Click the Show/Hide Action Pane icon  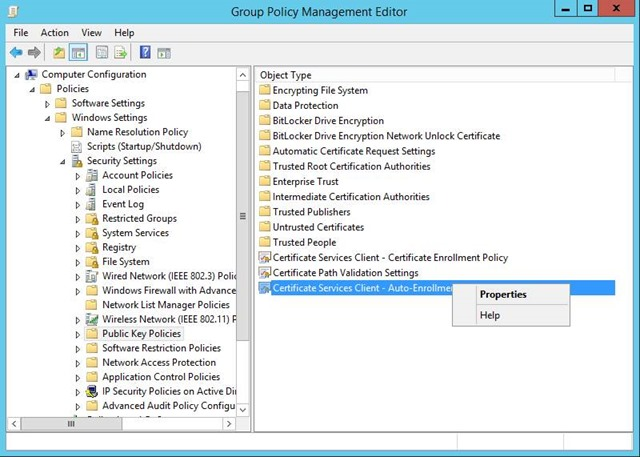(164, 53)
